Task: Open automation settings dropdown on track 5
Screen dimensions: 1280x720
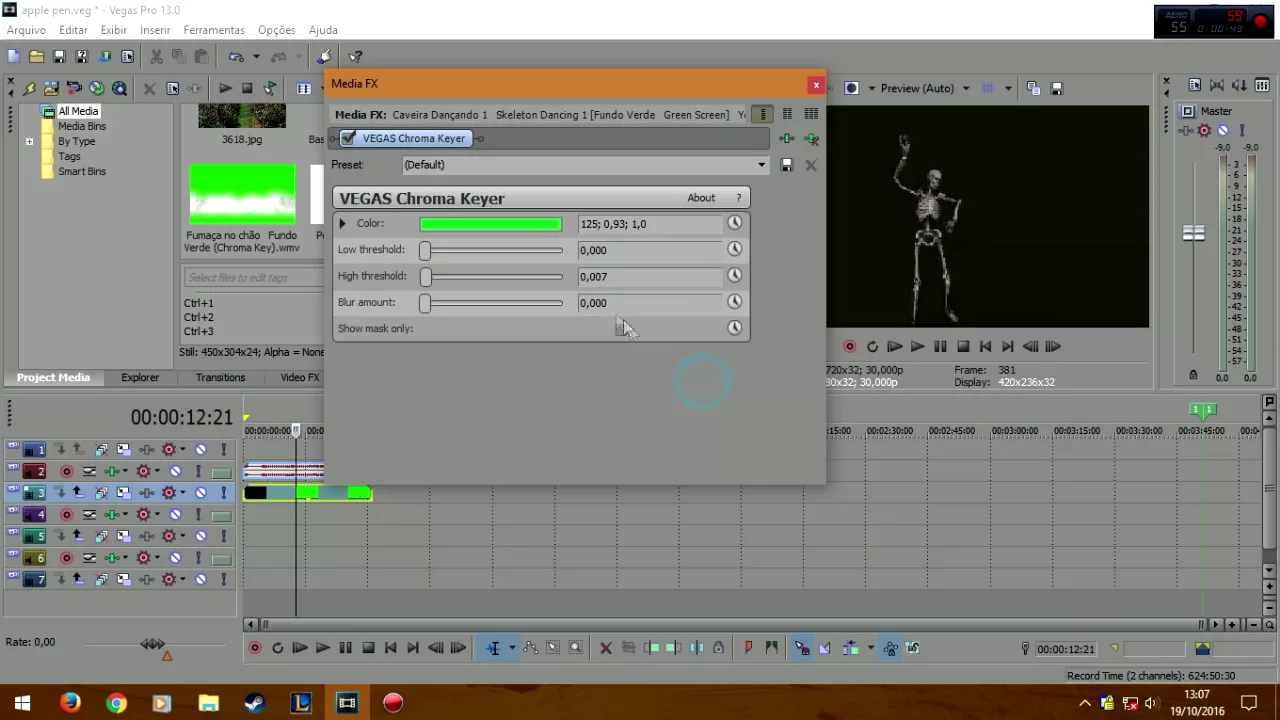Action: 182,536
